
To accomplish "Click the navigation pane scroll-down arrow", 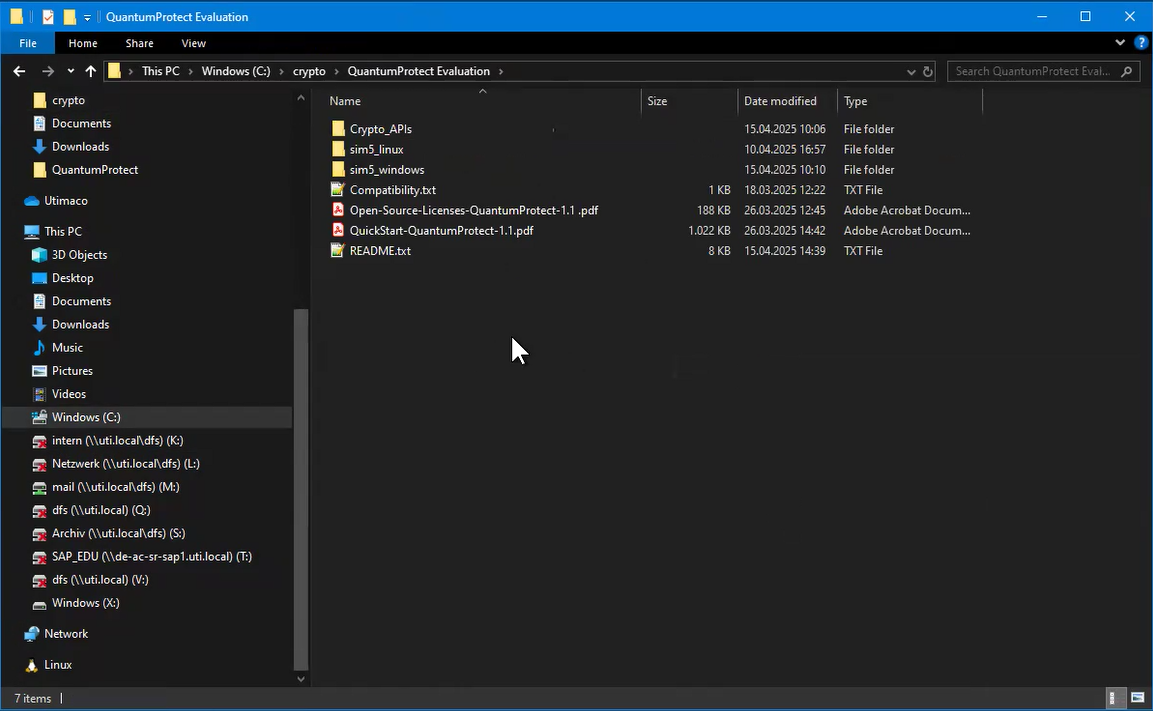I will 301,679.
